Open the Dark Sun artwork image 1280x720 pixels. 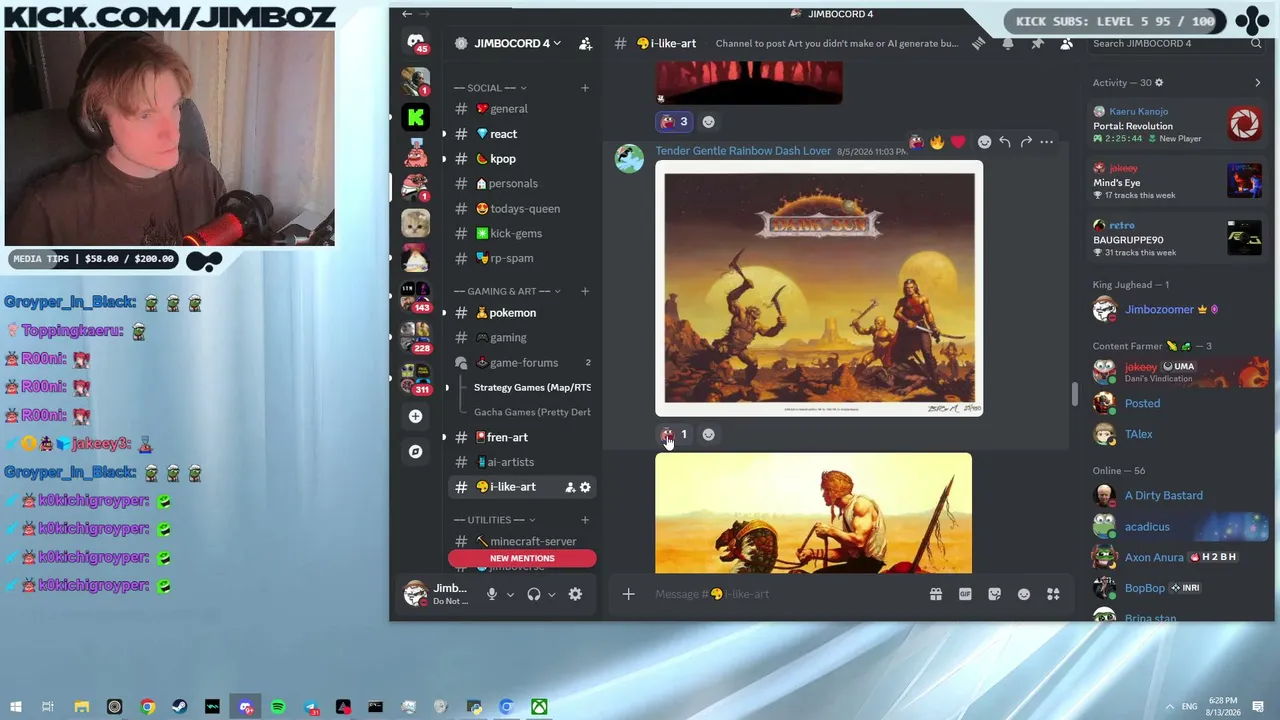pos(819,289)
